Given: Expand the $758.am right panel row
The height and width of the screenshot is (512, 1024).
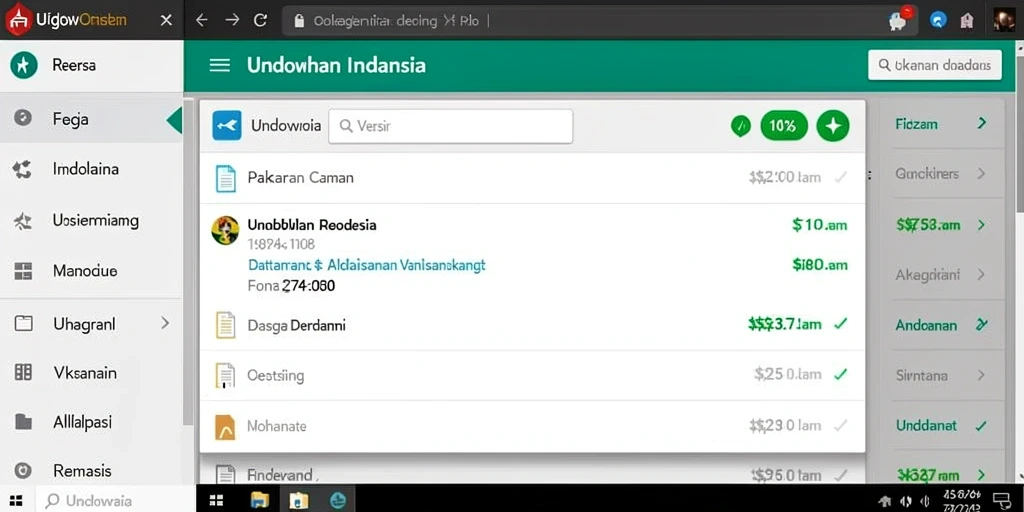Looking at the screenshot, I should click(981, 225).
